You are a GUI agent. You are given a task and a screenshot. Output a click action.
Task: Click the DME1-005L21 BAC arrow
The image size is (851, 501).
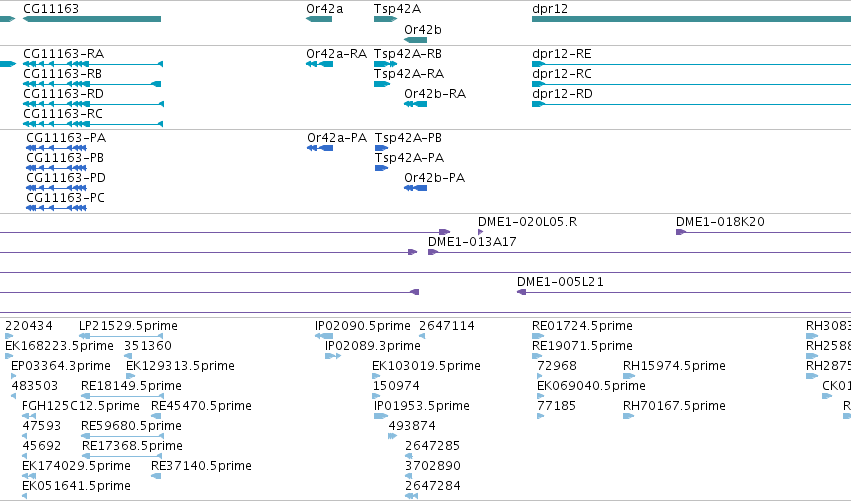[522, 292]
